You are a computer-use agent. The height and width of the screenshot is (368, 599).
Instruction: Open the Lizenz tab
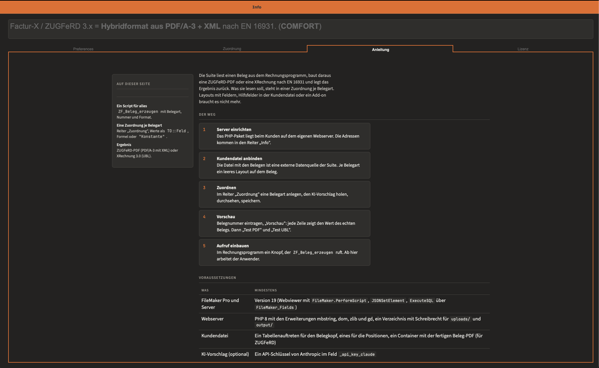(x=523, y=49)
